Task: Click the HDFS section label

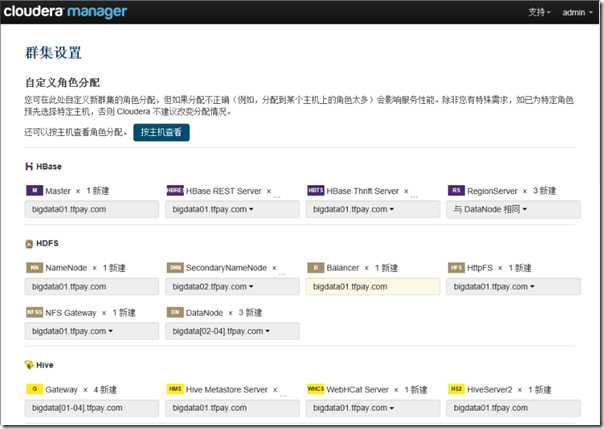Action: [47, 243]
